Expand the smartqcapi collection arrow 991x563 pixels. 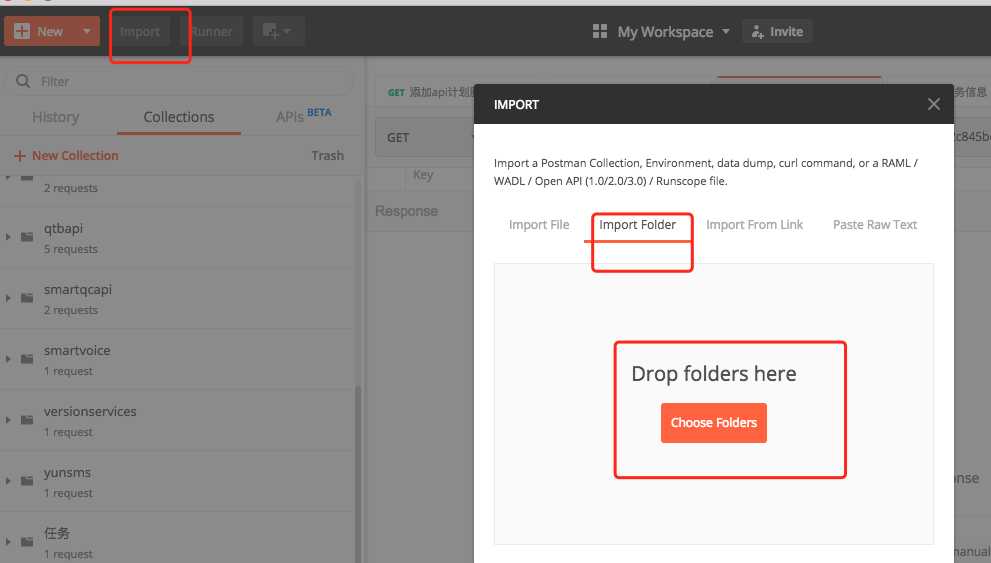[x=8, y=298]
